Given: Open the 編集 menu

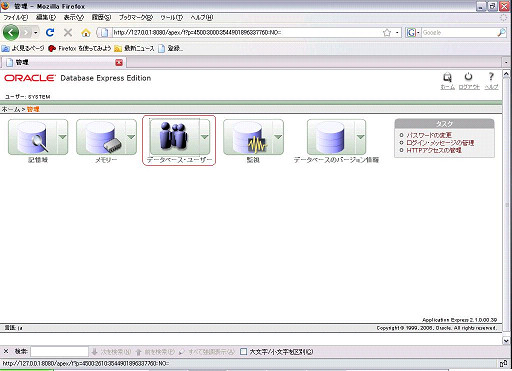Looking at the screenshot, I should [46, 17].
